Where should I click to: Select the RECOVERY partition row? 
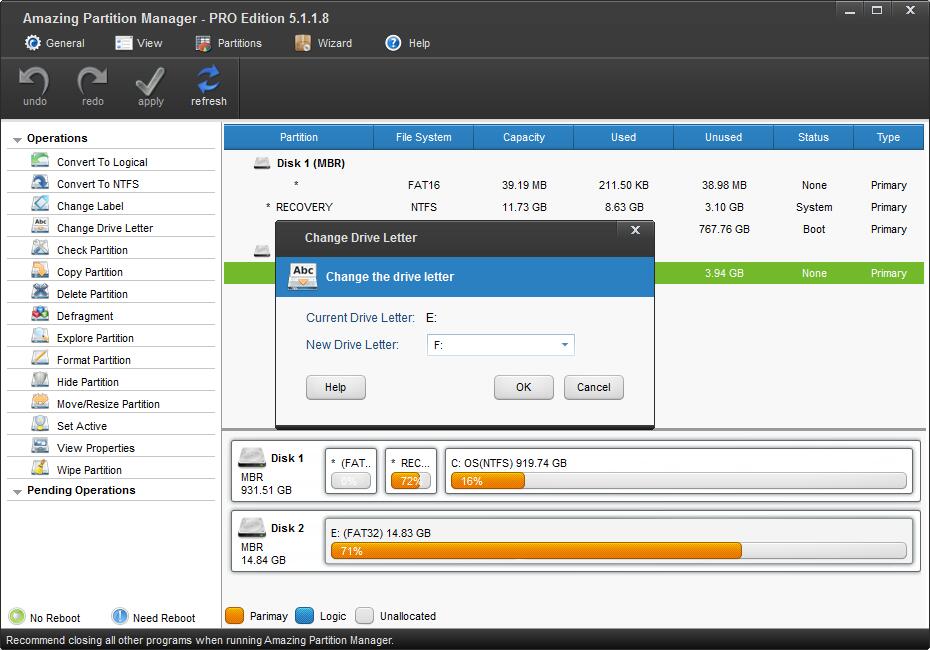pyautogui.click(x=574, y=207)
